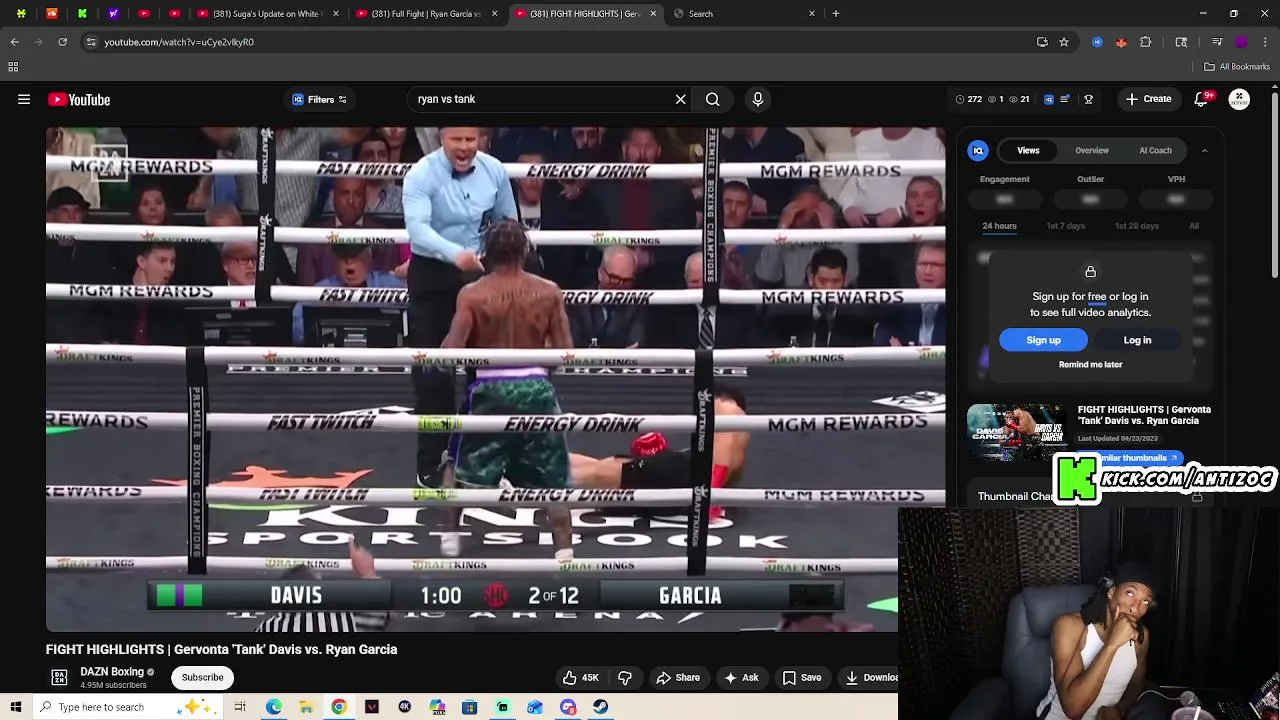Screen dimensions: 1280x720
Task: Select the 1st 7 days time range
Action: click(1065, 226)
